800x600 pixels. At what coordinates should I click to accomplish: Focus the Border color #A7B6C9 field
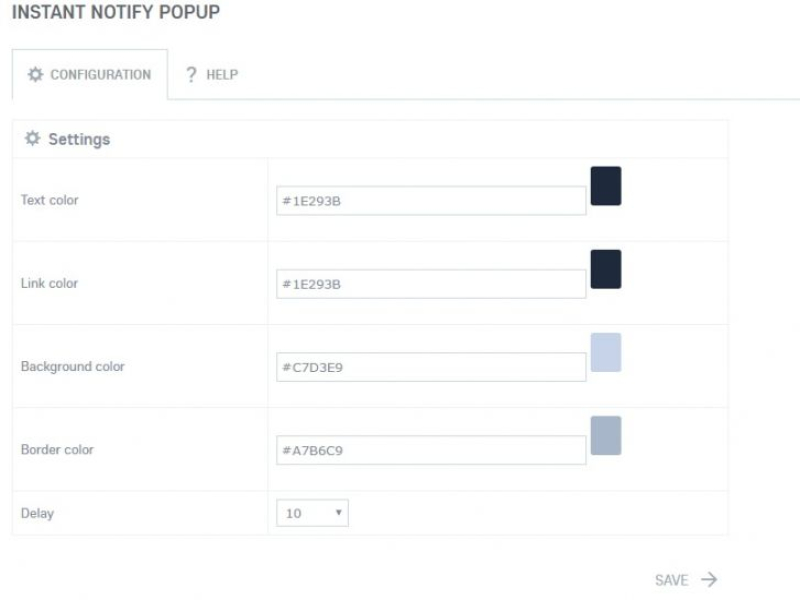[x=431, y=450]
